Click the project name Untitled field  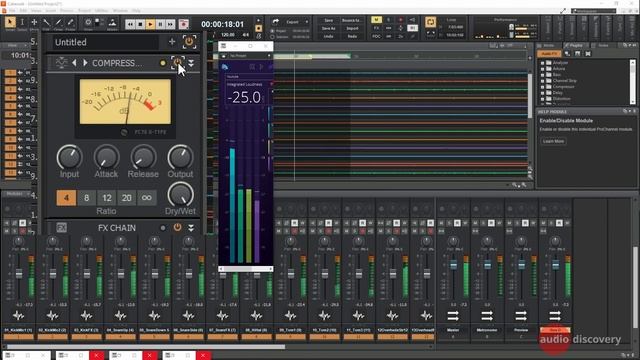click(x=105, y=42)
